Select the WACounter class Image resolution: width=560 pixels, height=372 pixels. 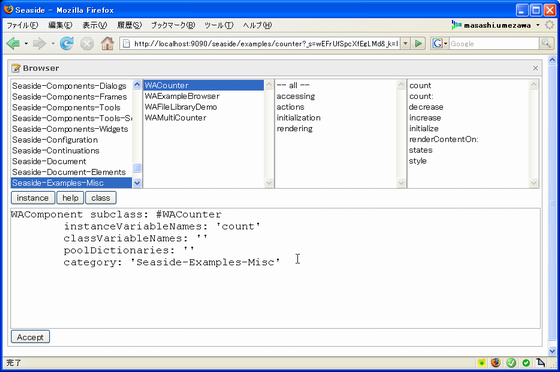pos(204,85)
